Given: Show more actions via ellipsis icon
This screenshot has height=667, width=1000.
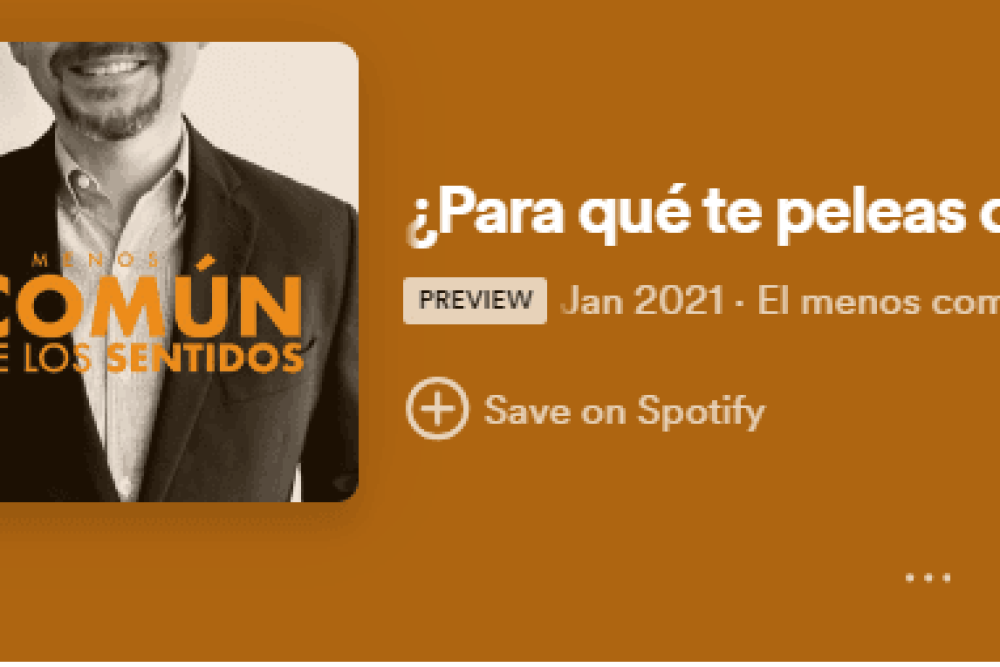Looking at the screenshot, I should pos(928,578).
